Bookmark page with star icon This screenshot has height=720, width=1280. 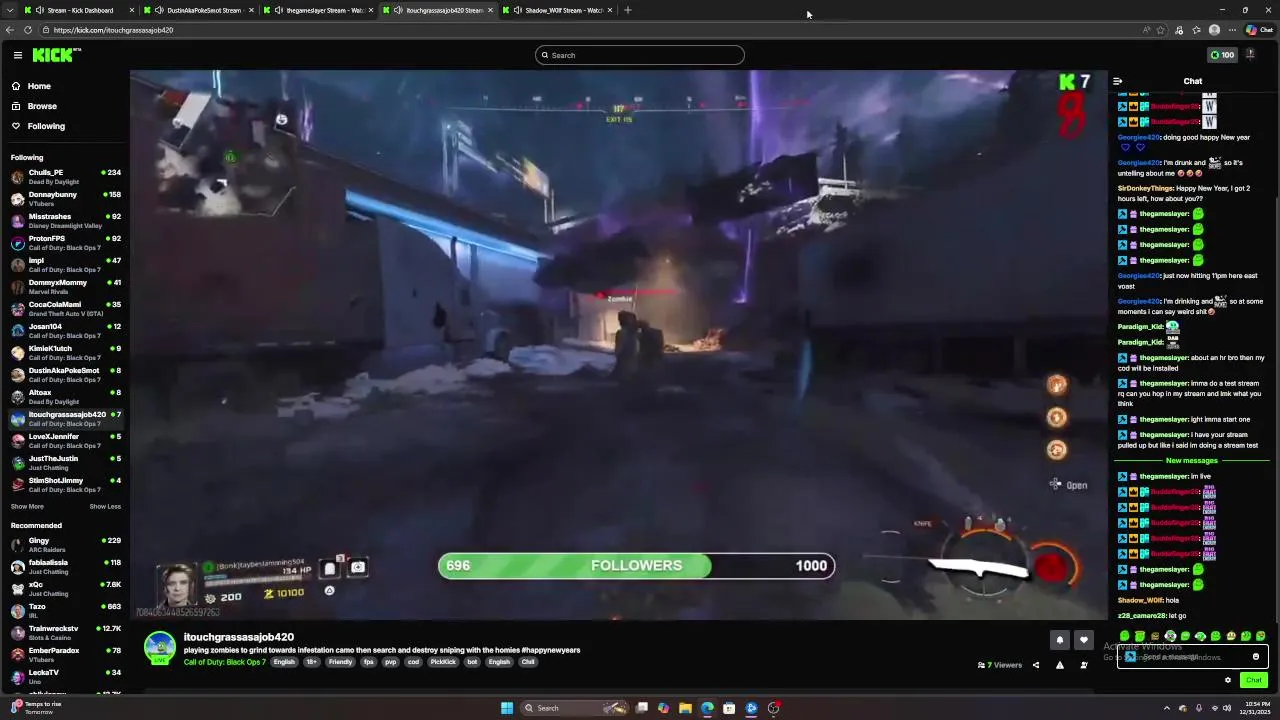(1161, 30)
